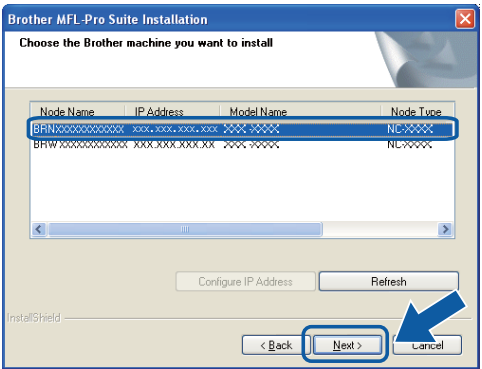This screenshot has height=369, width=482.
Task: Proceed with the Next button
Action: pyautogui.click(x=347, y=345)
